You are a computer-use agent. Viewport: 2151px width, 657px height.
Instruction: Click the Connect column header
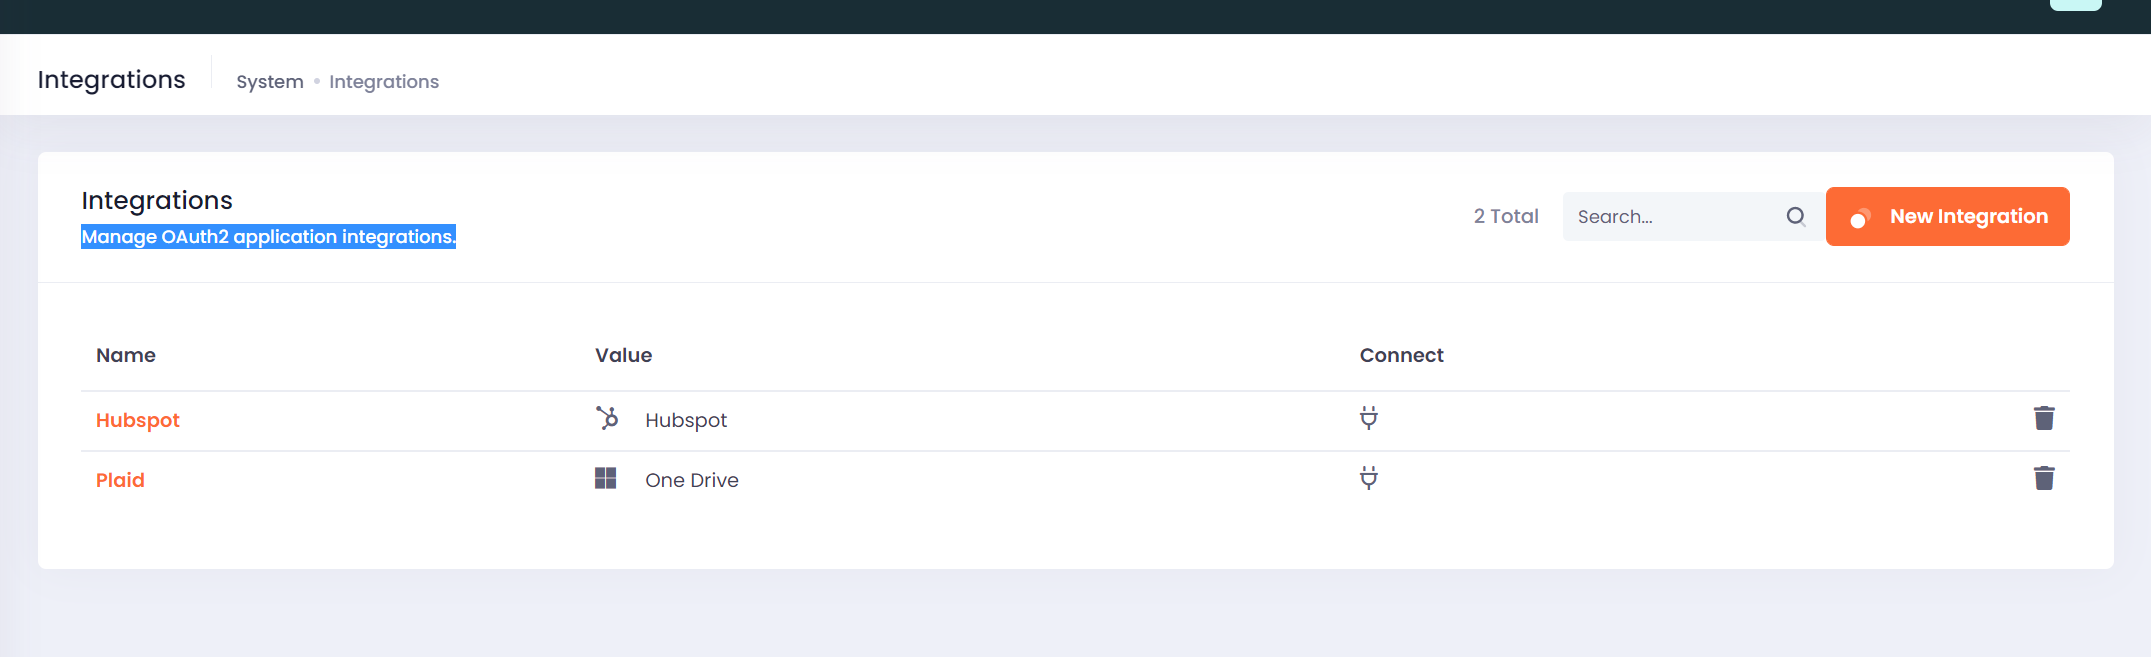[1401, 355]
